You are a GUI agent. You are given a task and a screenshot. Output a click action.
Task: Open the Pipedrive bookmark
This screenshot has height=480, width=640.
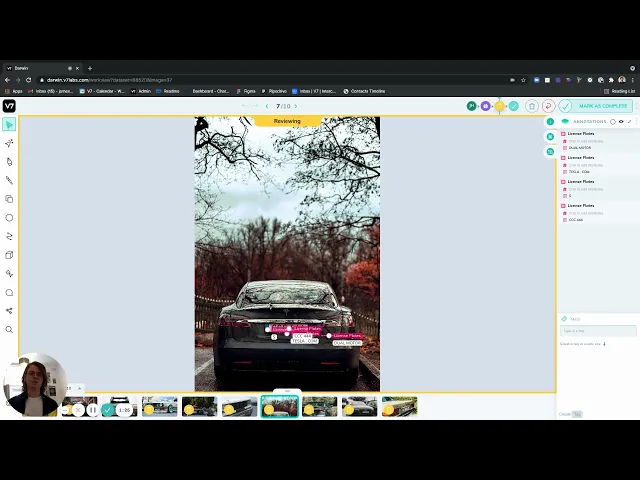274,91
